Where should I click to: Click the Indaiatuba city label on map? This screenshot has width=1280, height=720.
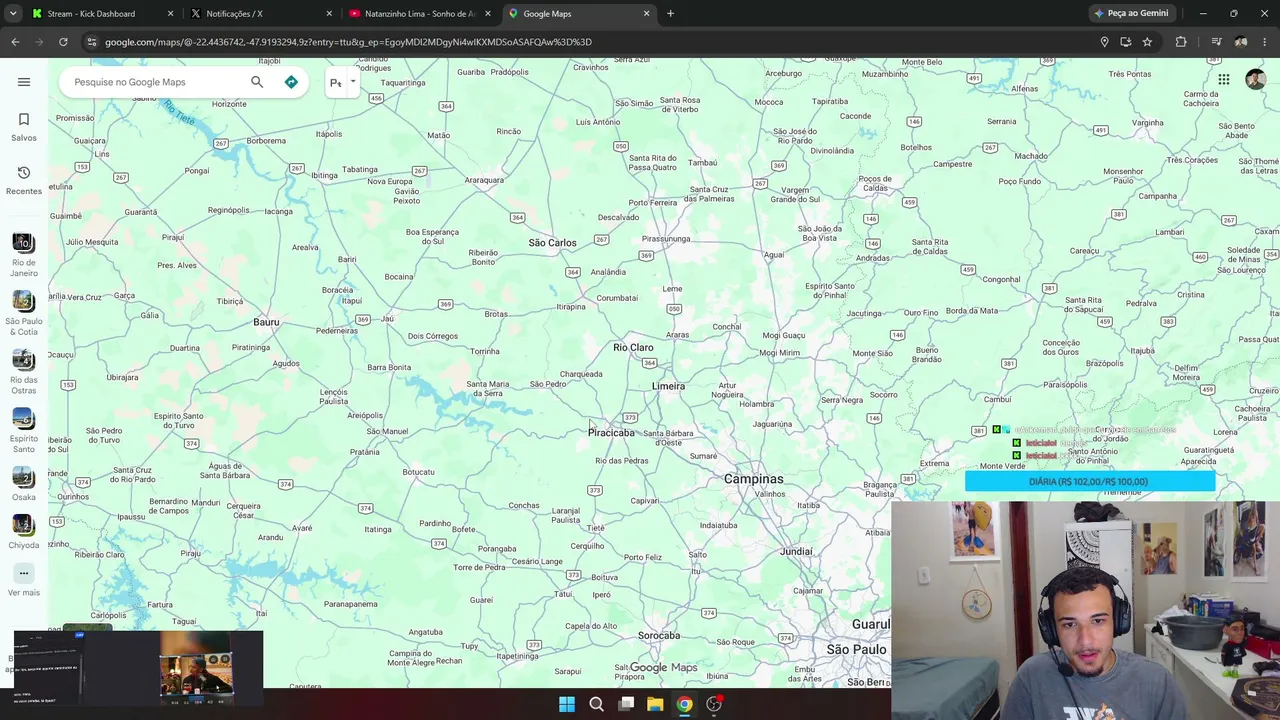tap(719, 526)
